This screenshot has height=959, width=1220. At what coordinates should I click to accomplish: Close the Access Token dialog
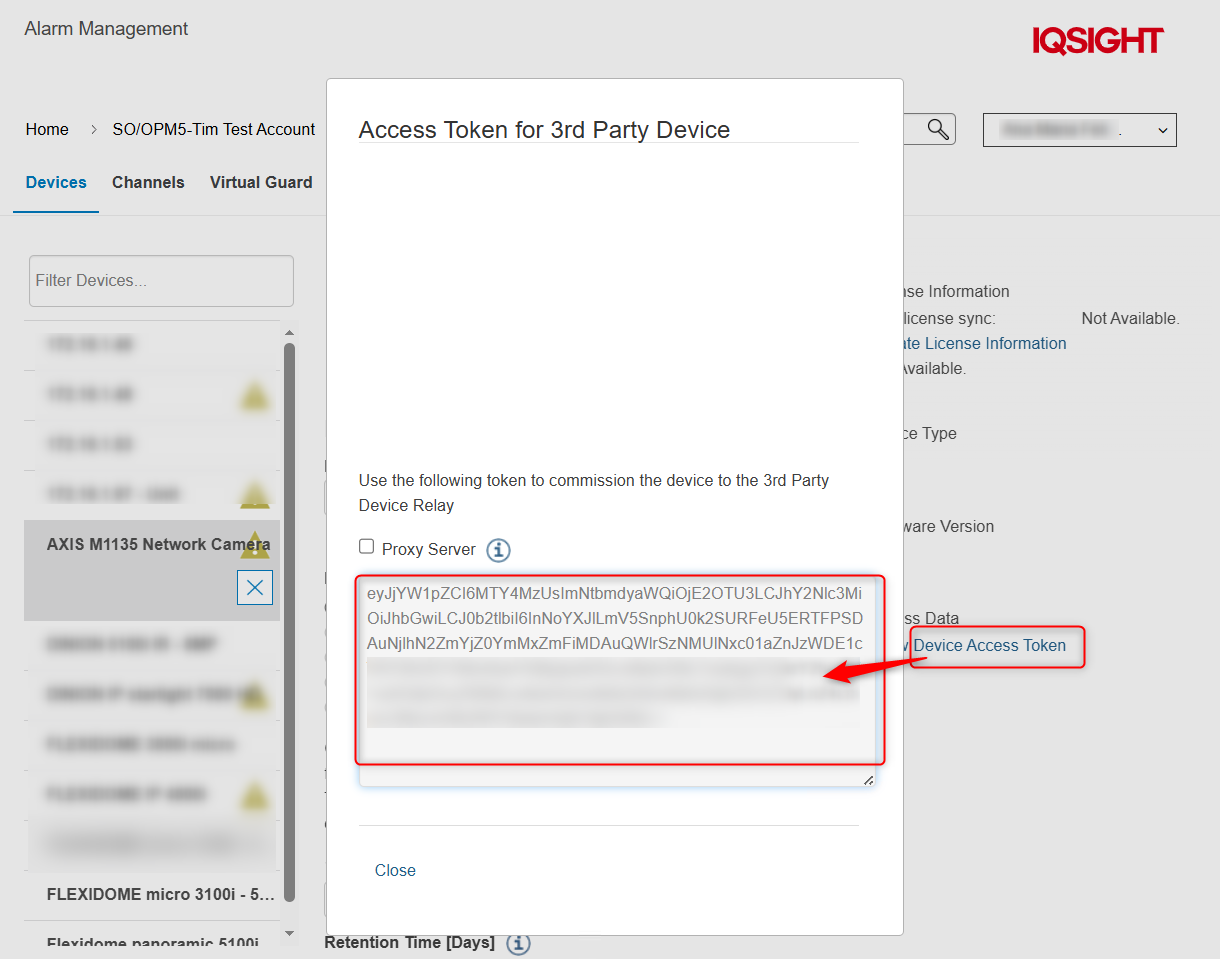pyautogui.click(x=395, y=870)
